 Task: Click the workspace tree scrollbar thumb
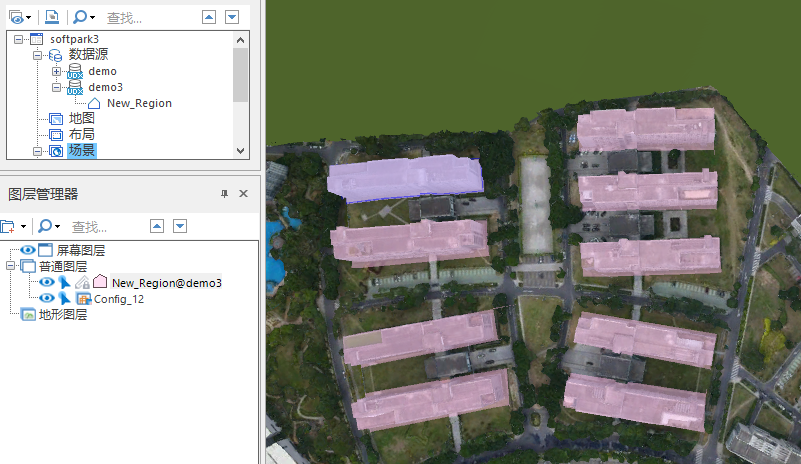[241, 75]
